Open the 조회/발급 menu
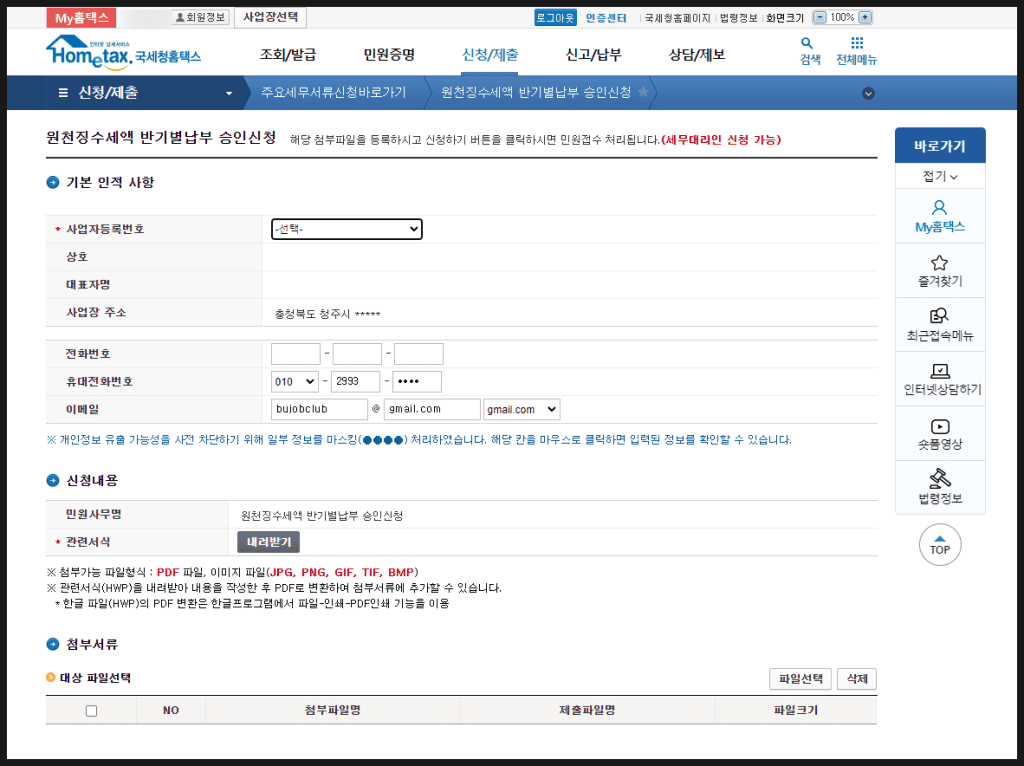This screenshot has width=1024, height=766. point(288,54)
